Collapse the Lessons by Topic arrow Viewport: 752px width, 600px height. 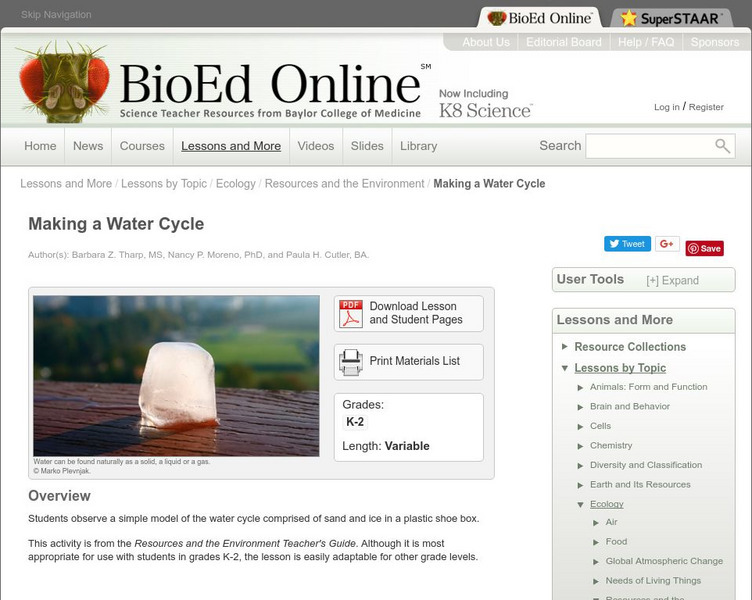[x=565, y=368]
